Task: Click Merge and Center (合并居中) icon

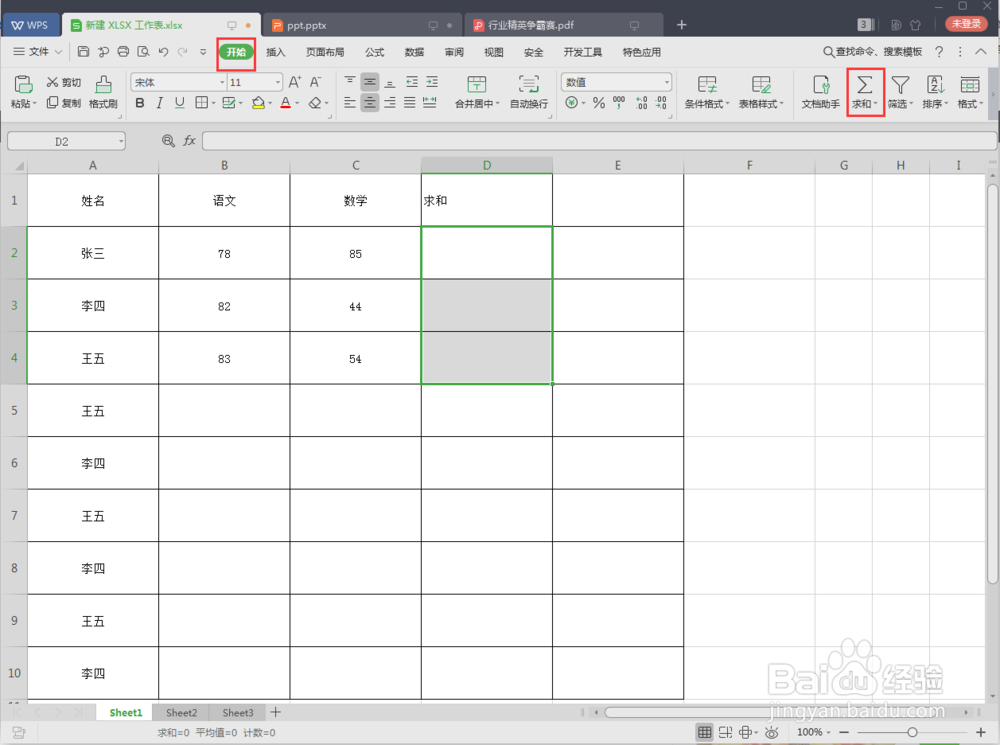Action: [x=476, y=85]
